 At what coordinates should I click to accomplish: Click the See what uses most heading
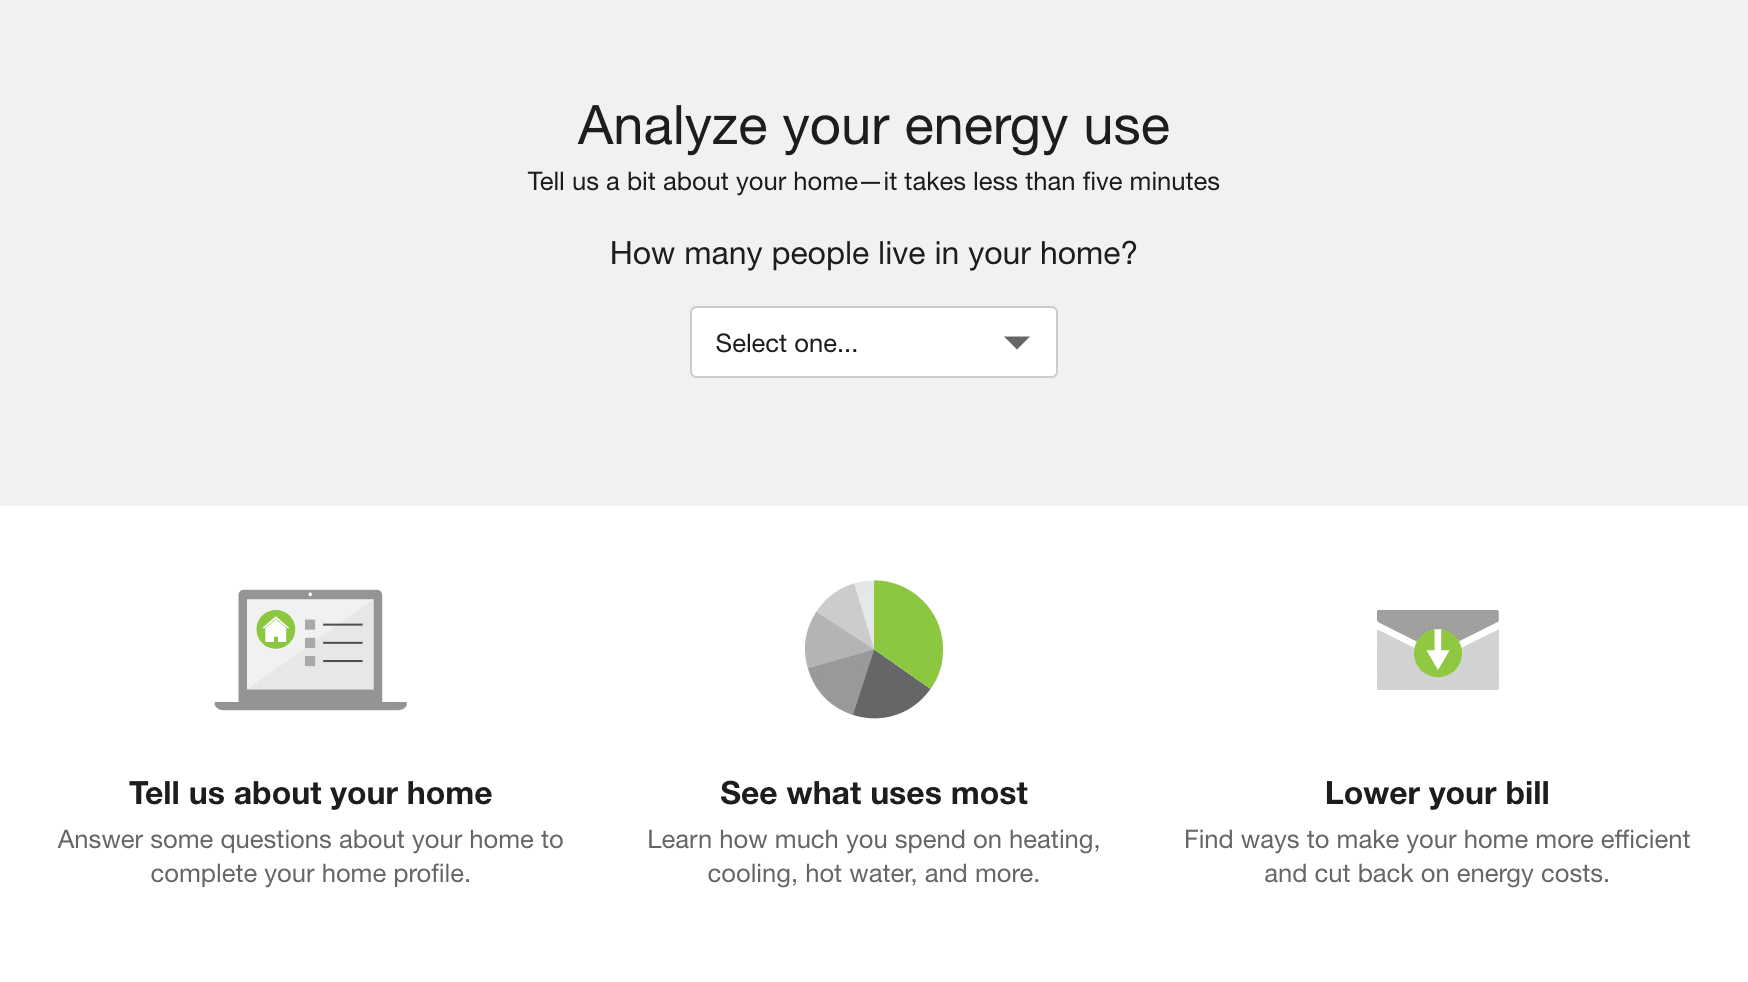click(x=874, y=793)
